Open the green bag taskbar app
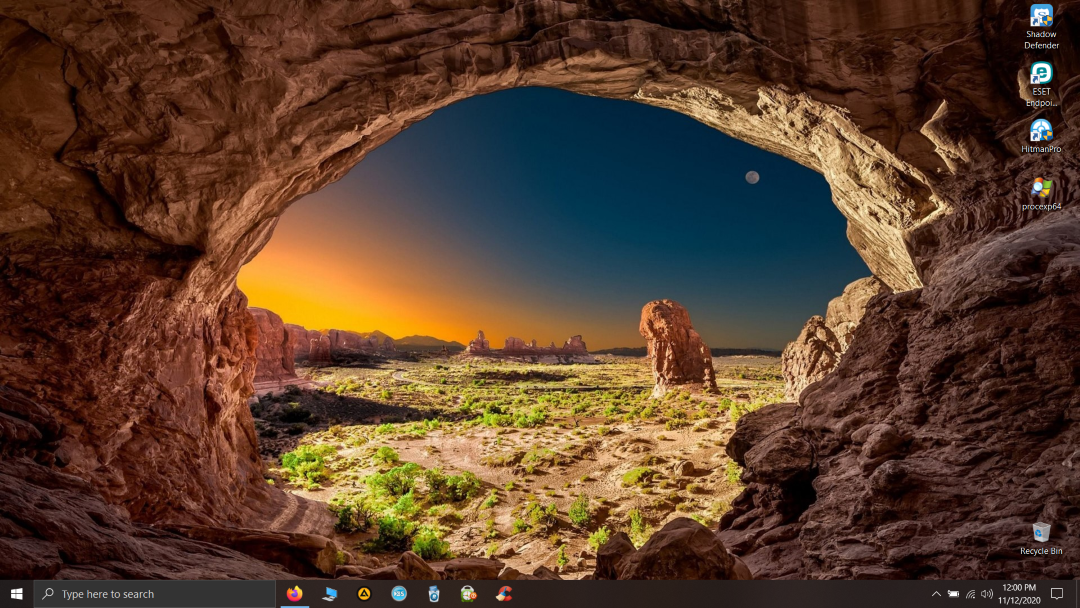 click(x=468, y=594)
